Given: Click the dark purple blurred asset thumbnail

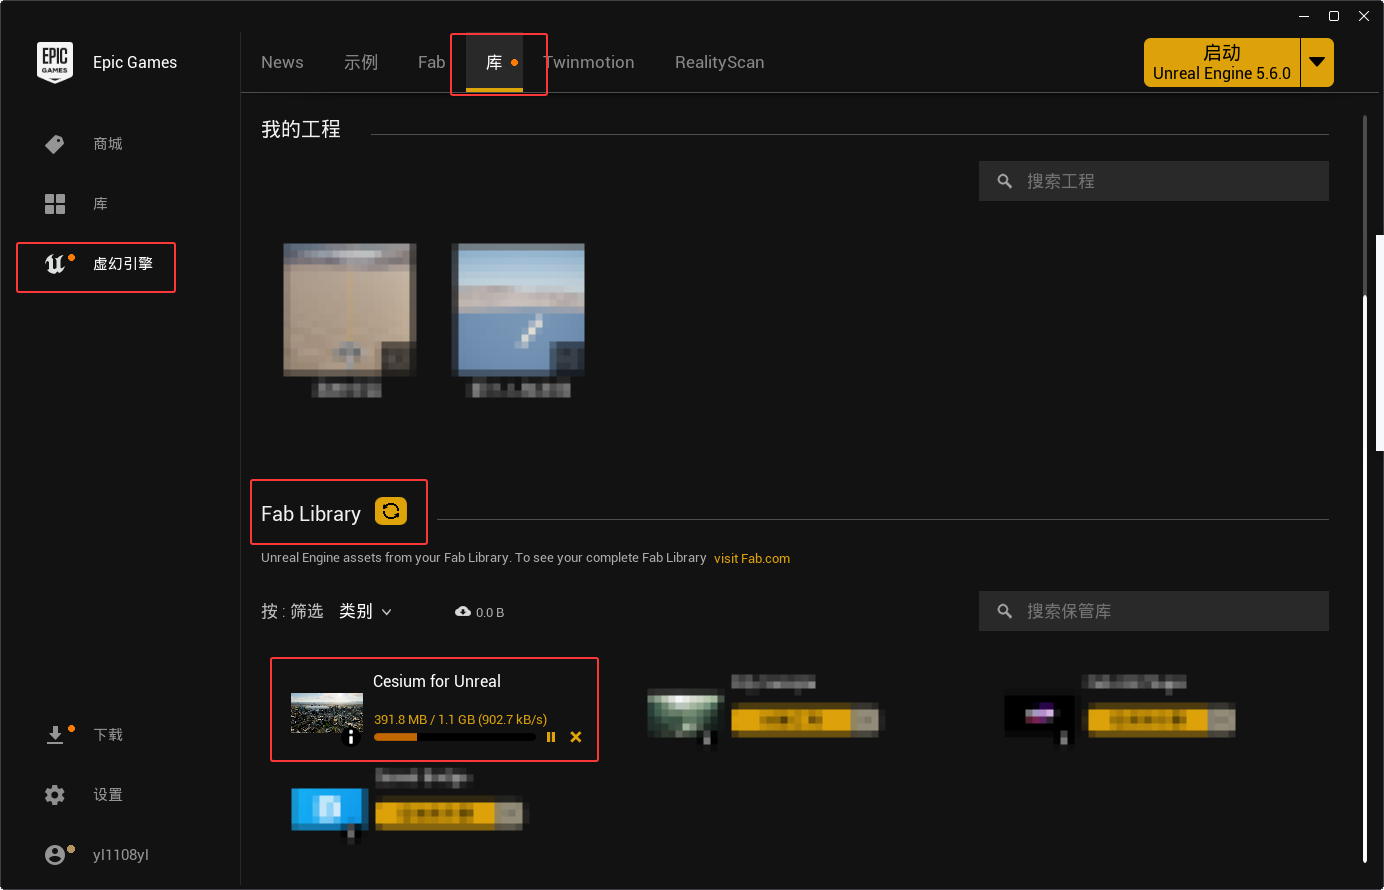Looking at the screenshot, I should point(1040,716).
